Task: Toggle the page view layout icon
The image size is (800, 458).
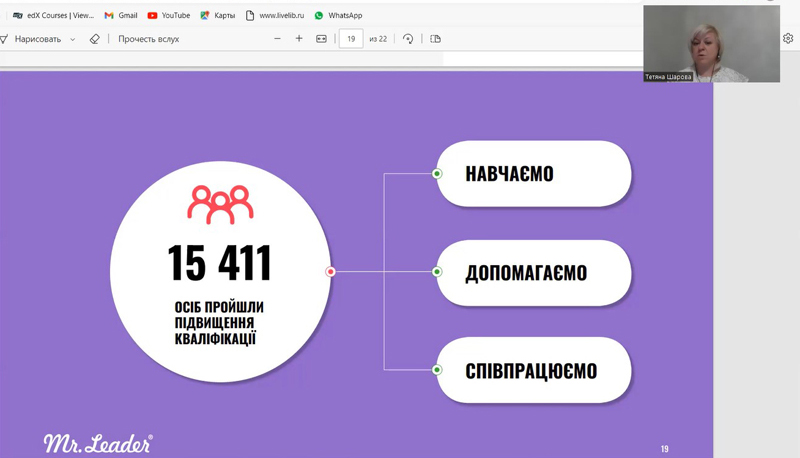Action: pos(435,39)
